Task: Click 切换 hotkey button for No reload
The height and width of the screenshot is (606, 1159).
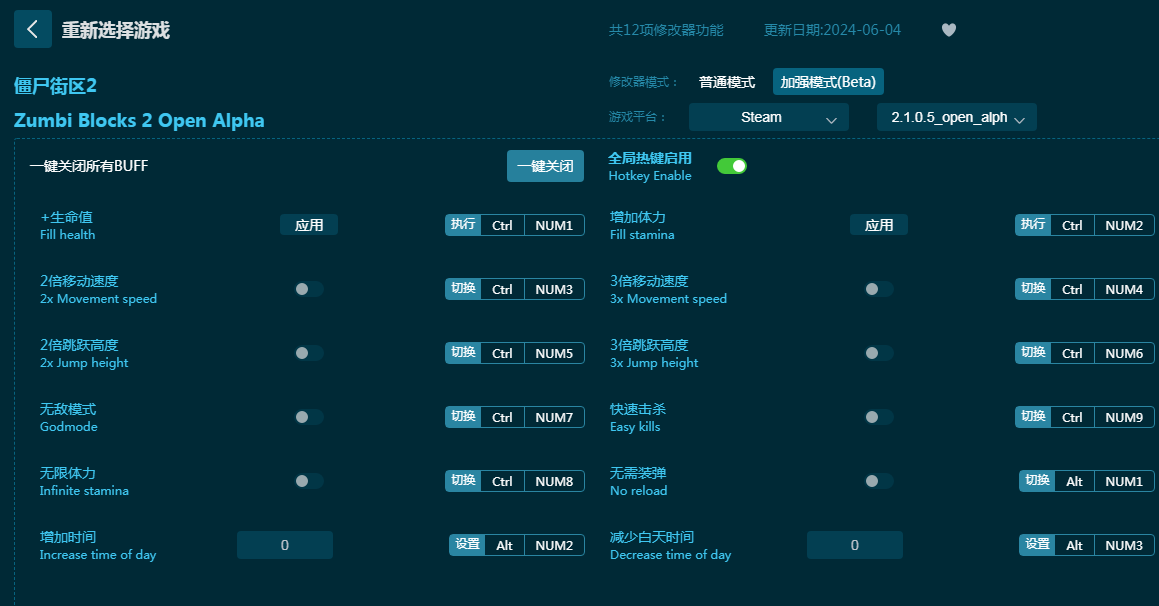Action: pyautogui.click(x=1037, y=481)
